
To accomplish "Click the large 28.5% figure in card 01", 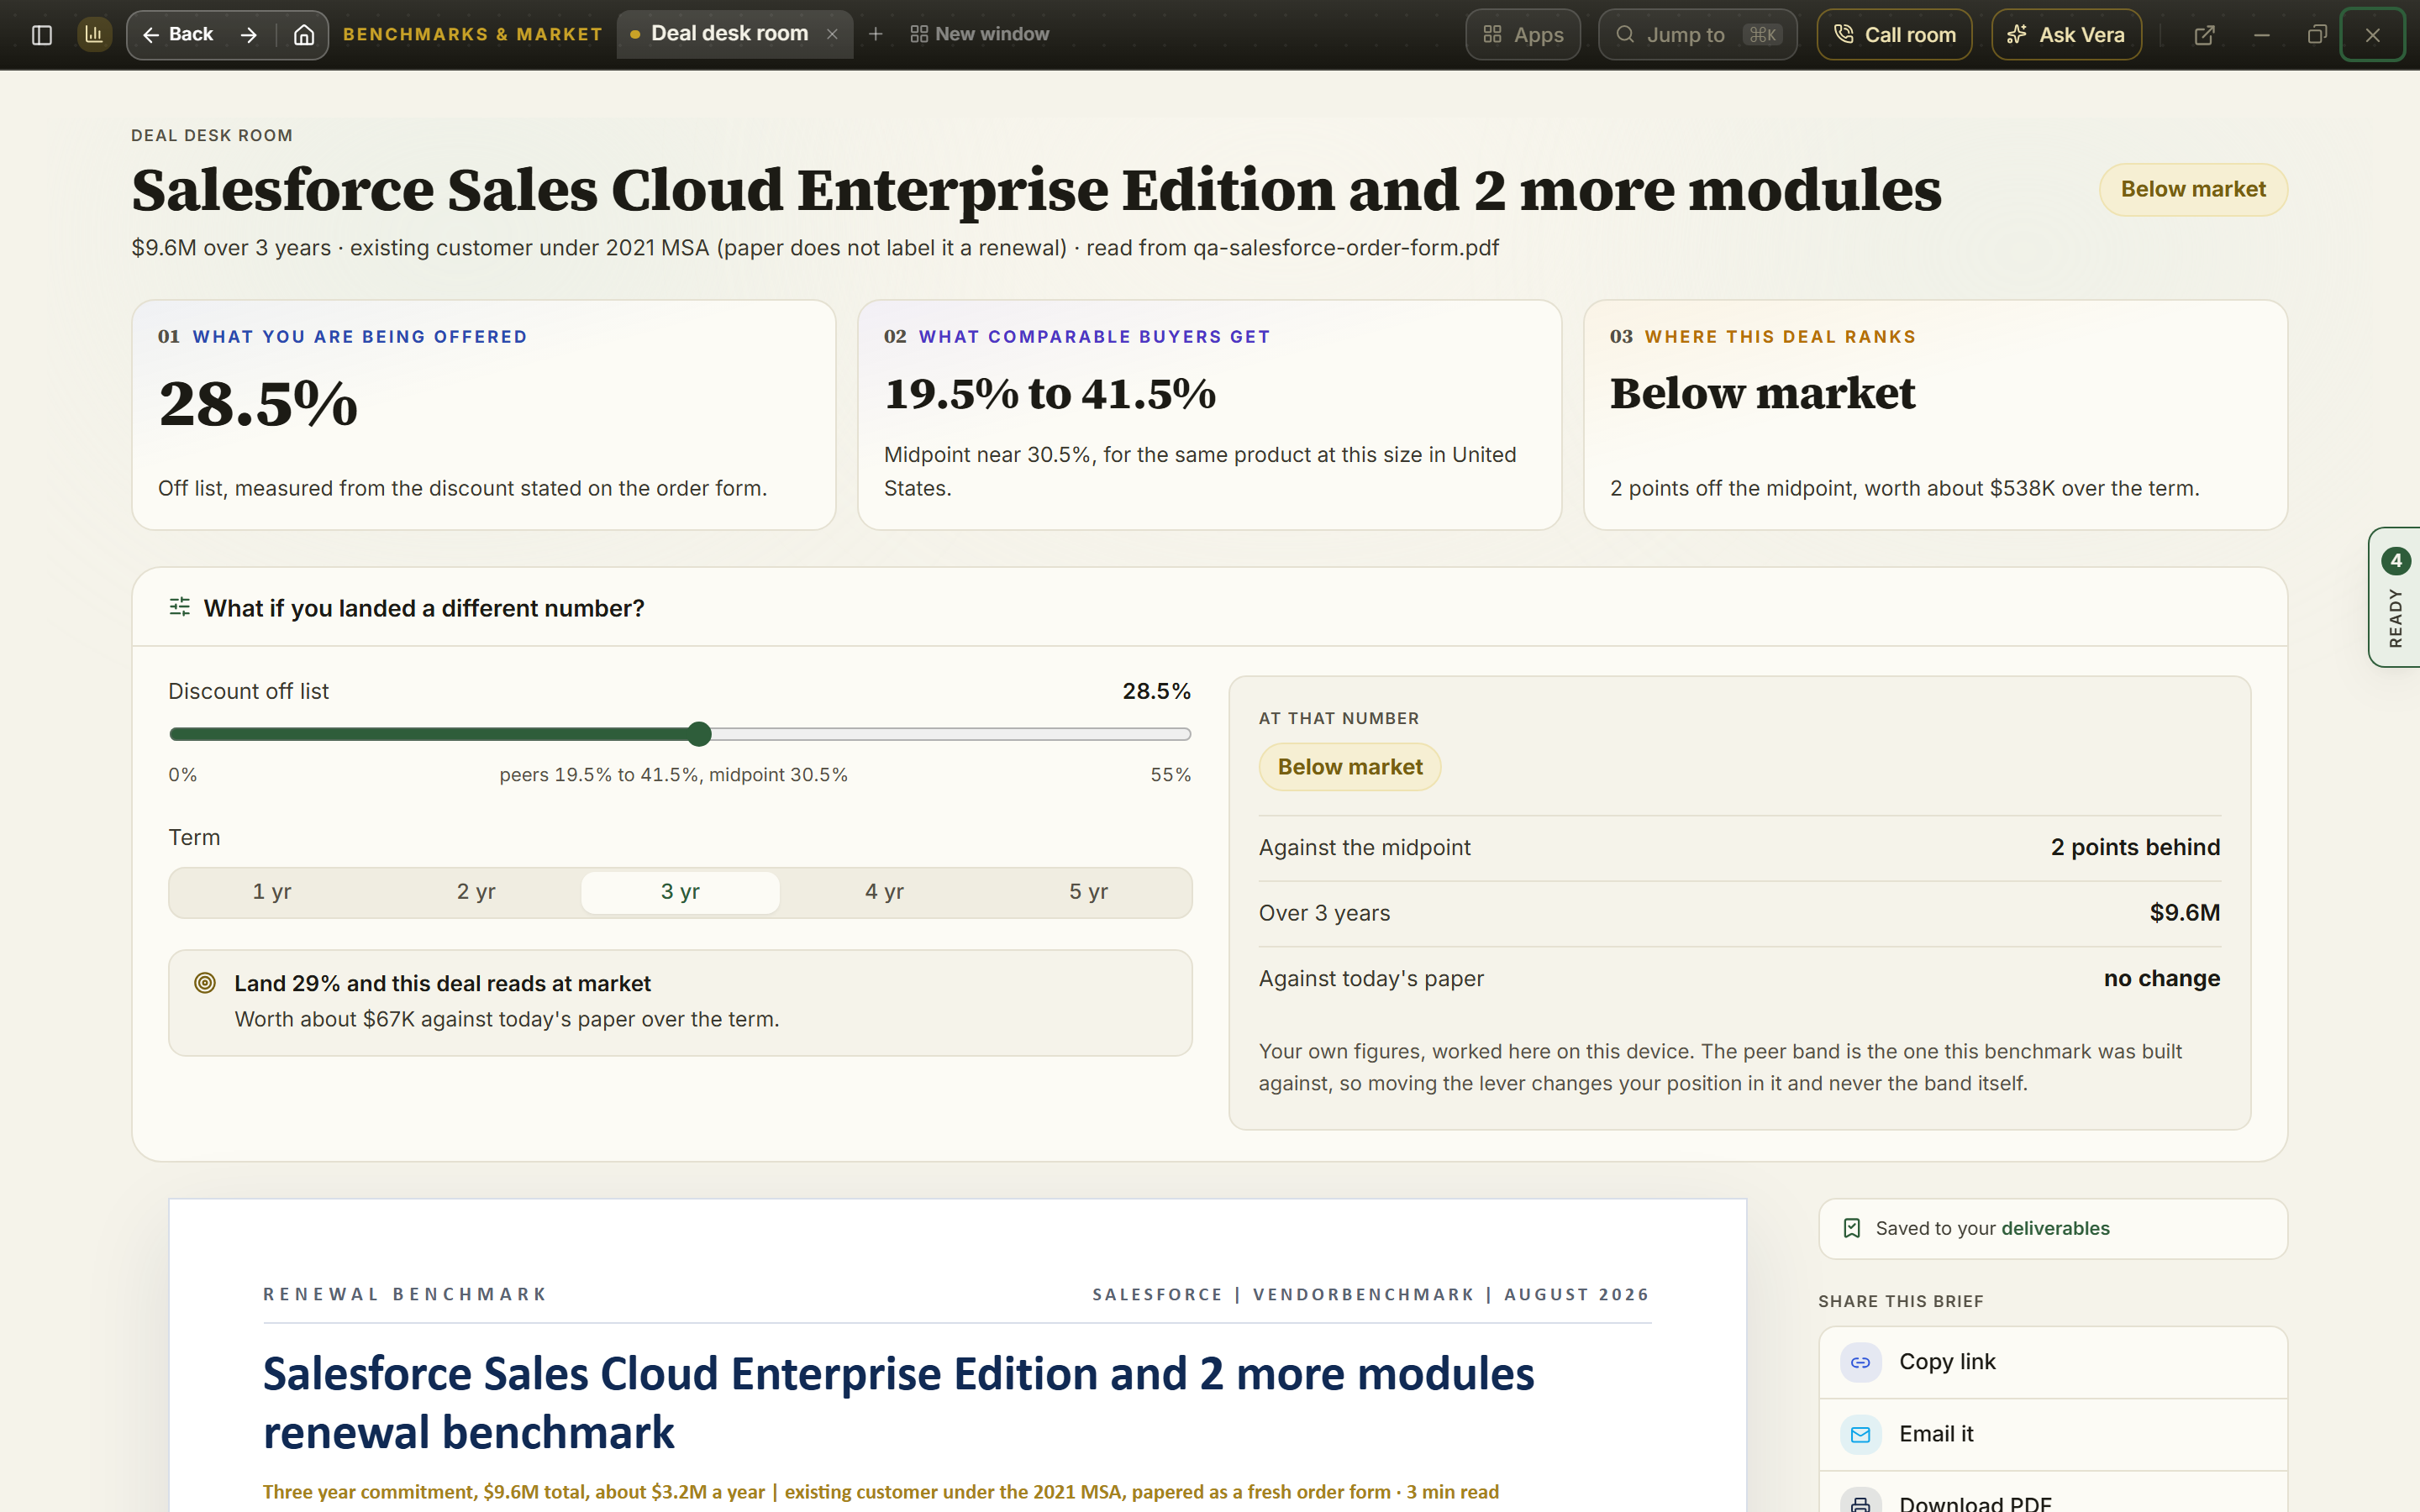I will click(x=258, y=404).
